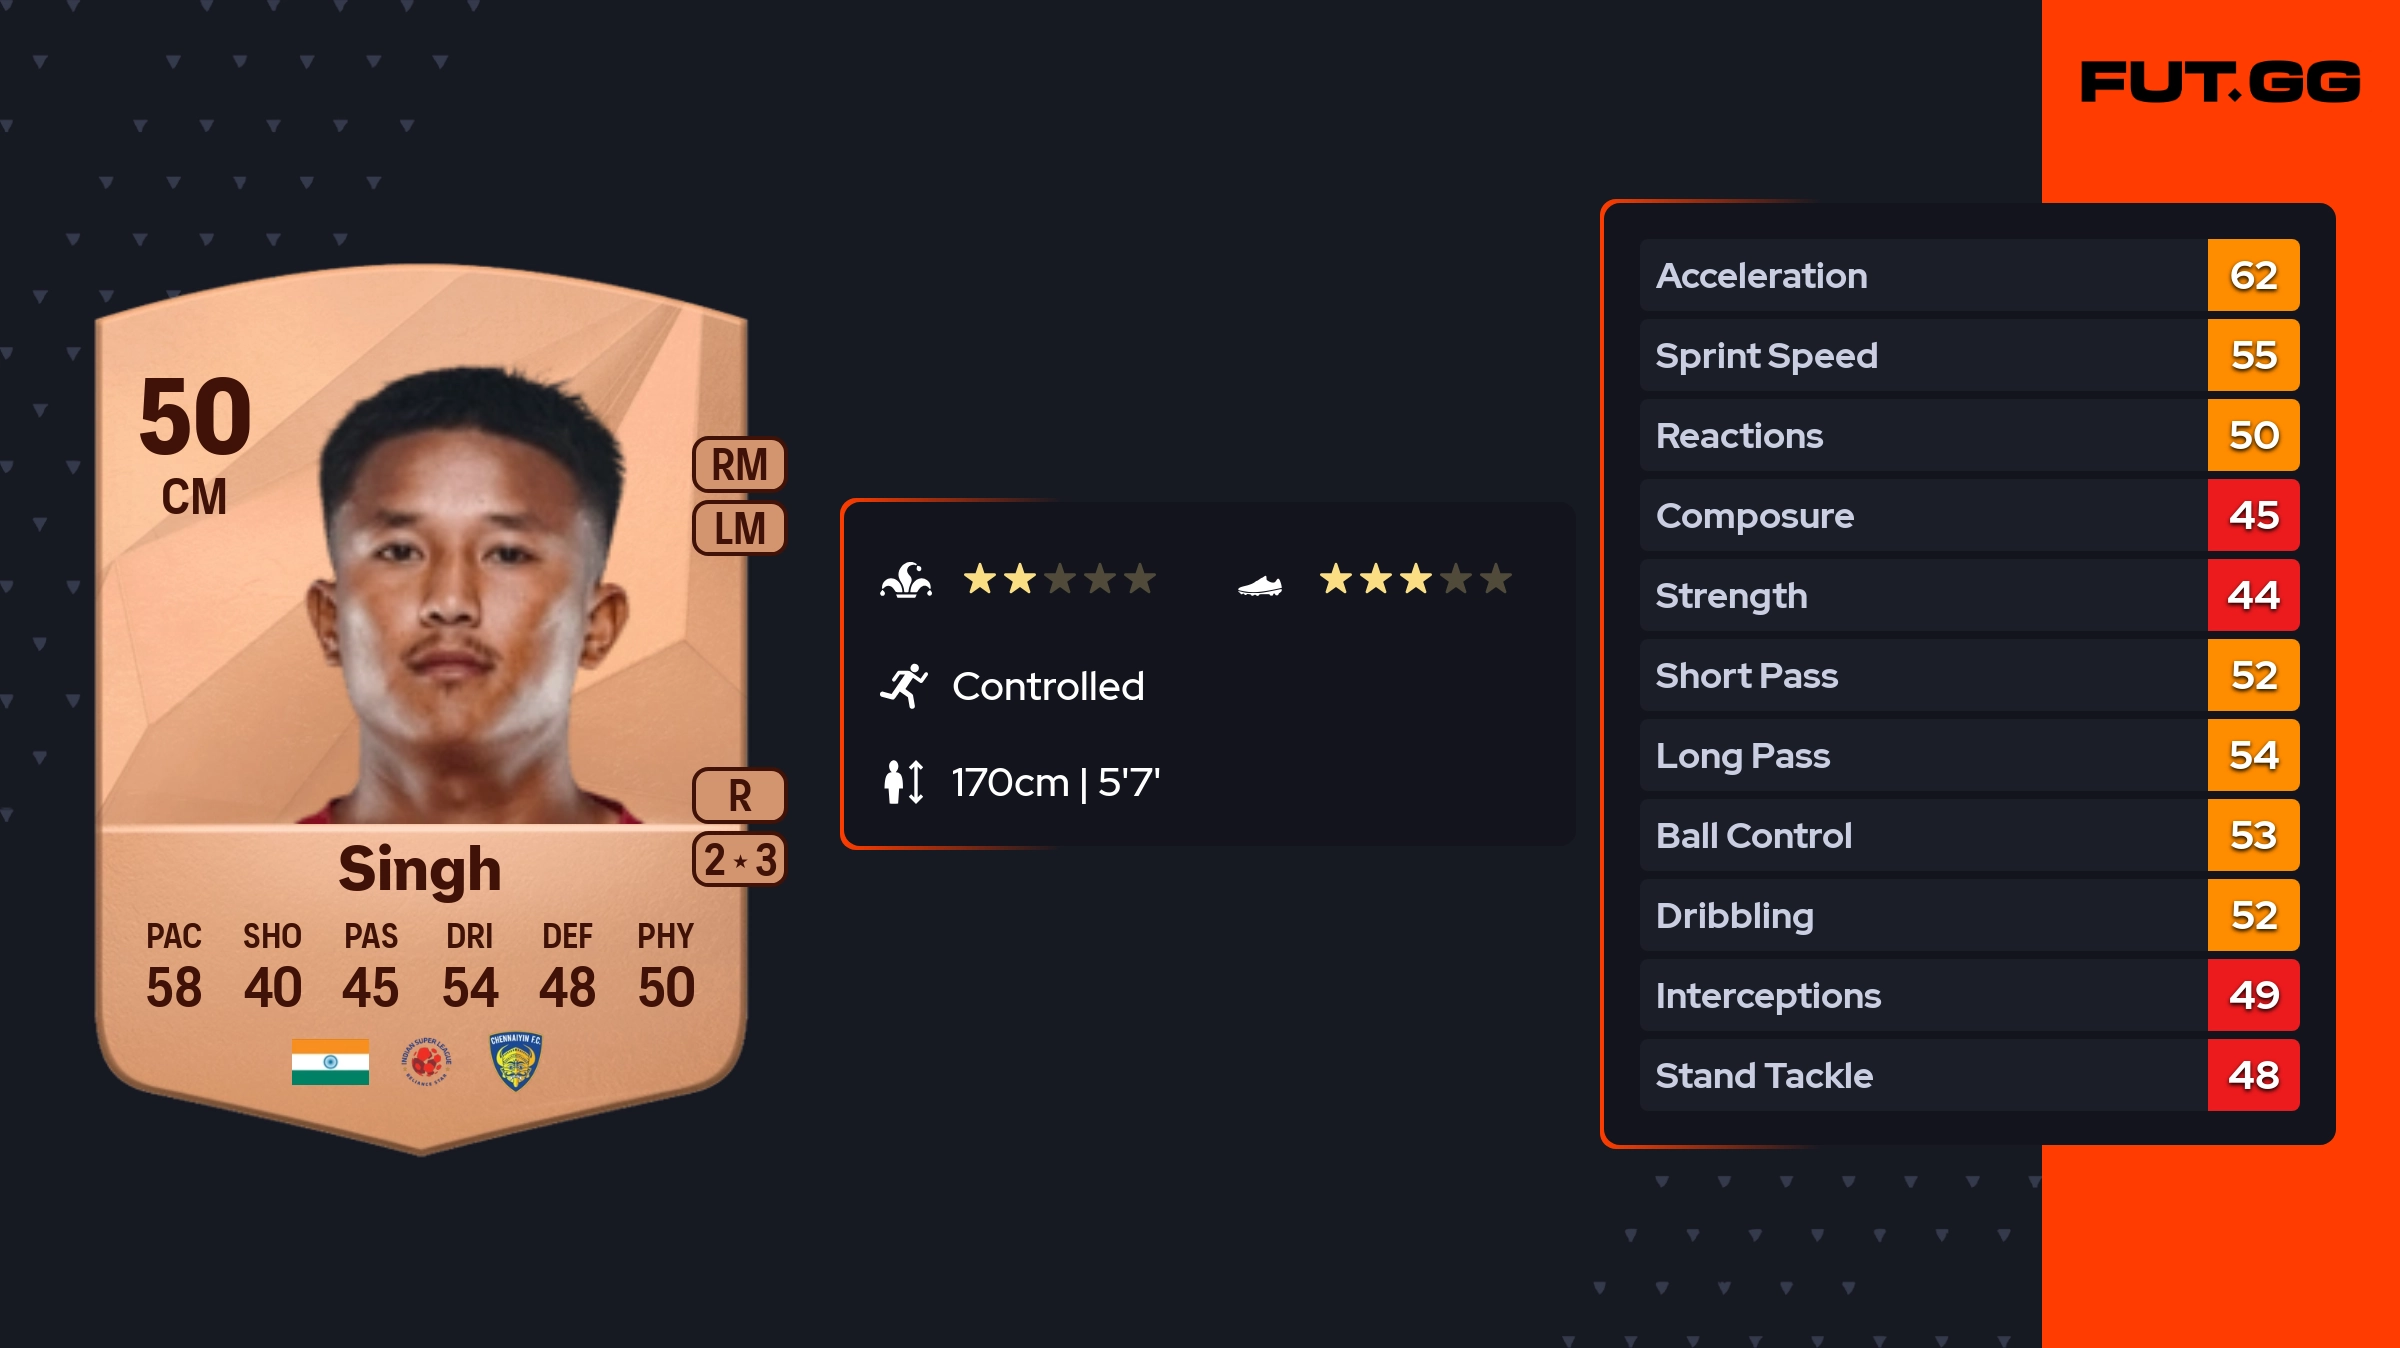The image size is (2400, 1348).
Task: Click the player portrait on card
Action: (470, 595)
